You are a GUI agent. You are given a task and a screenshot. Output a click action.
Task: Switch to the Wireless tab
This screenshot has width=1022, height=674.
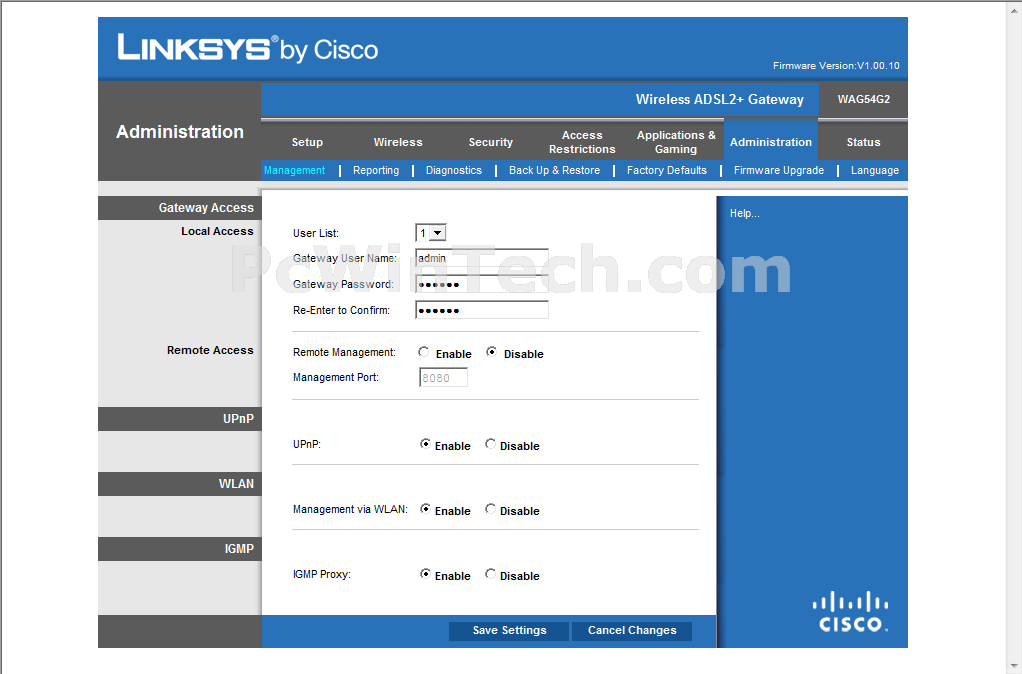pos(398,142)
